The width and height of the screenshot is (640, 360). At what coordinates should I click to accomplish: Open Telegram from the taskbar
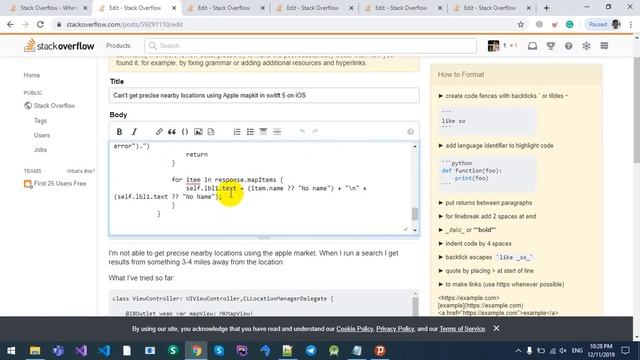[311, 351]
